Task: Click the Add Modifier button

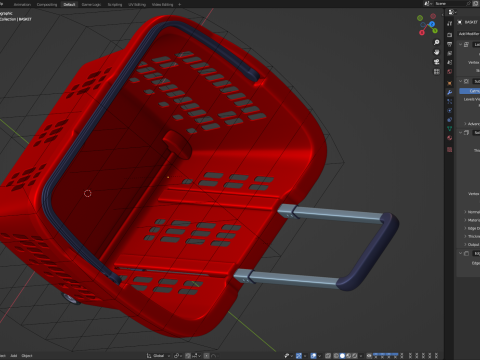Action: 469,34
